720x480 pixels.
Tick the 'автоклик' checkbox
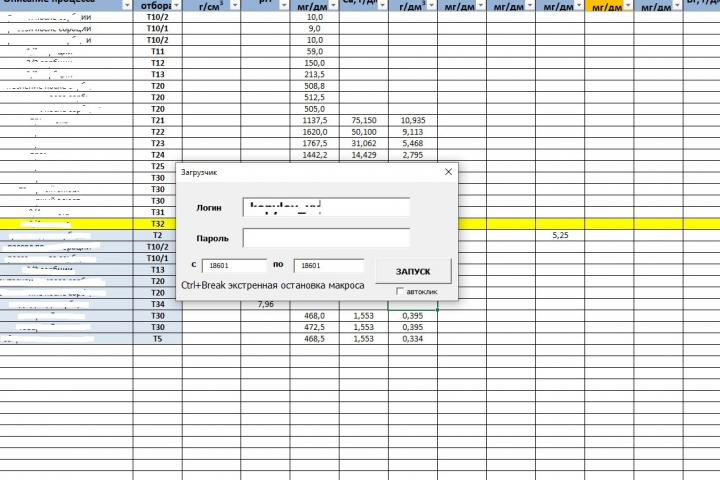point(400,291)
